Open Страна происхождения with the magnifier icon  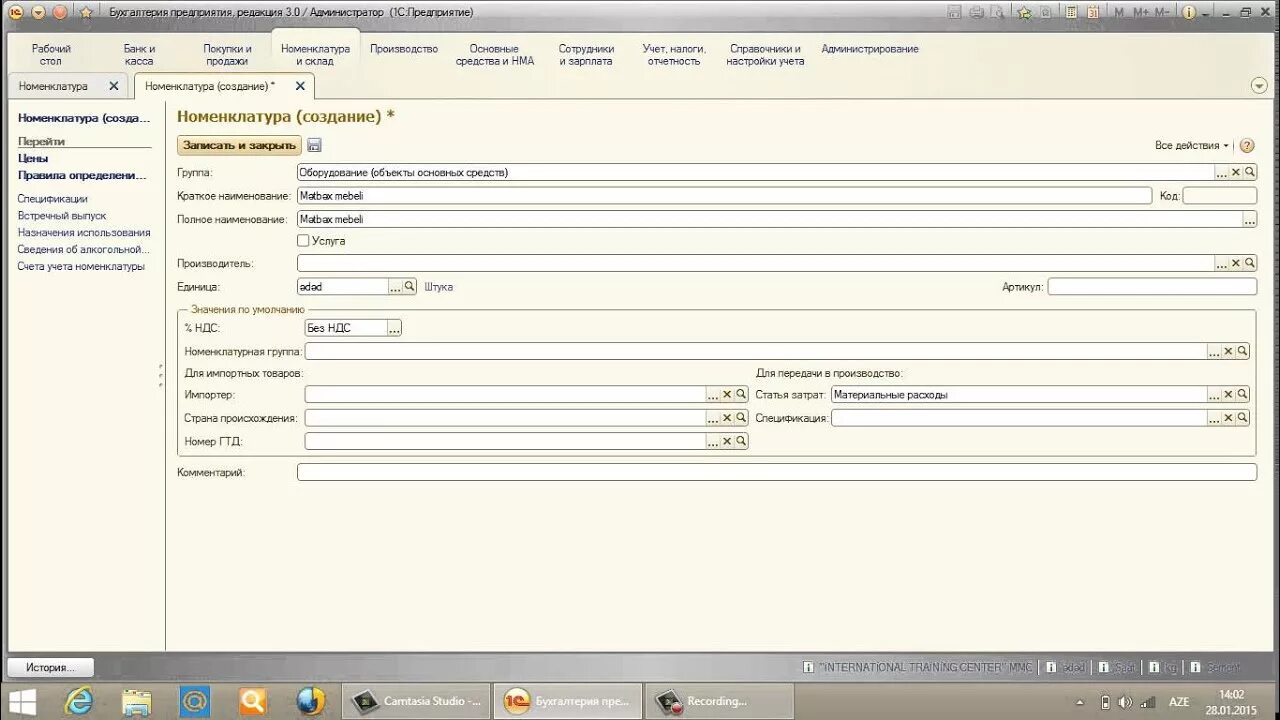(741, 417)
